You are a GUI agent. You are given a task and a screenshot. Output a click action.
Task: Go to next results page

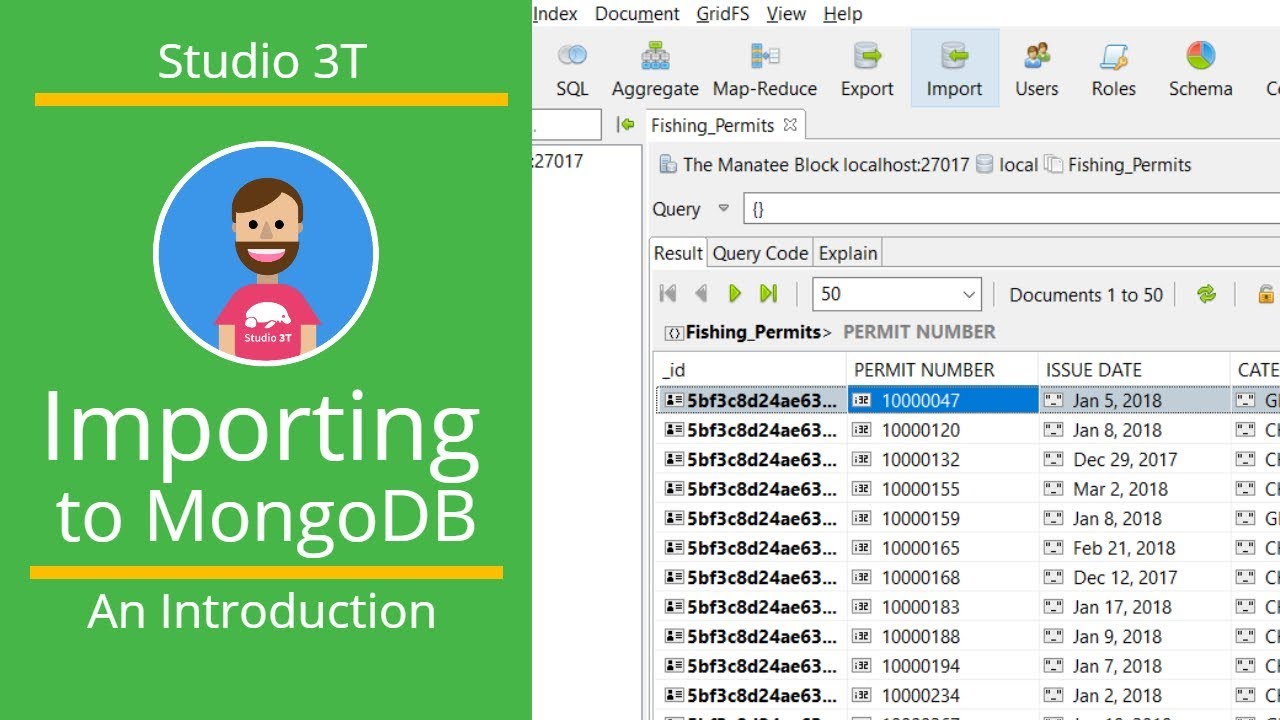[x=735, y=294]
